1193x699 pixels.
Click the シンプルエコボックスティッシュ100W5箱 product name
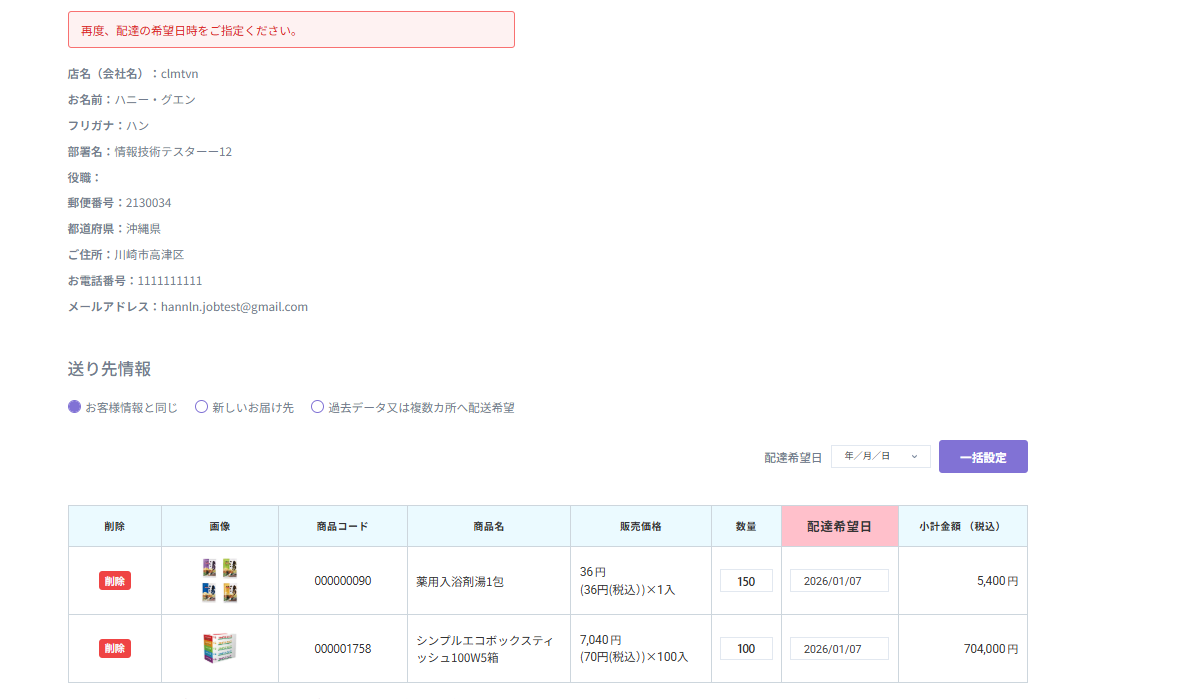pyautogui.click(x=484, y=649)
